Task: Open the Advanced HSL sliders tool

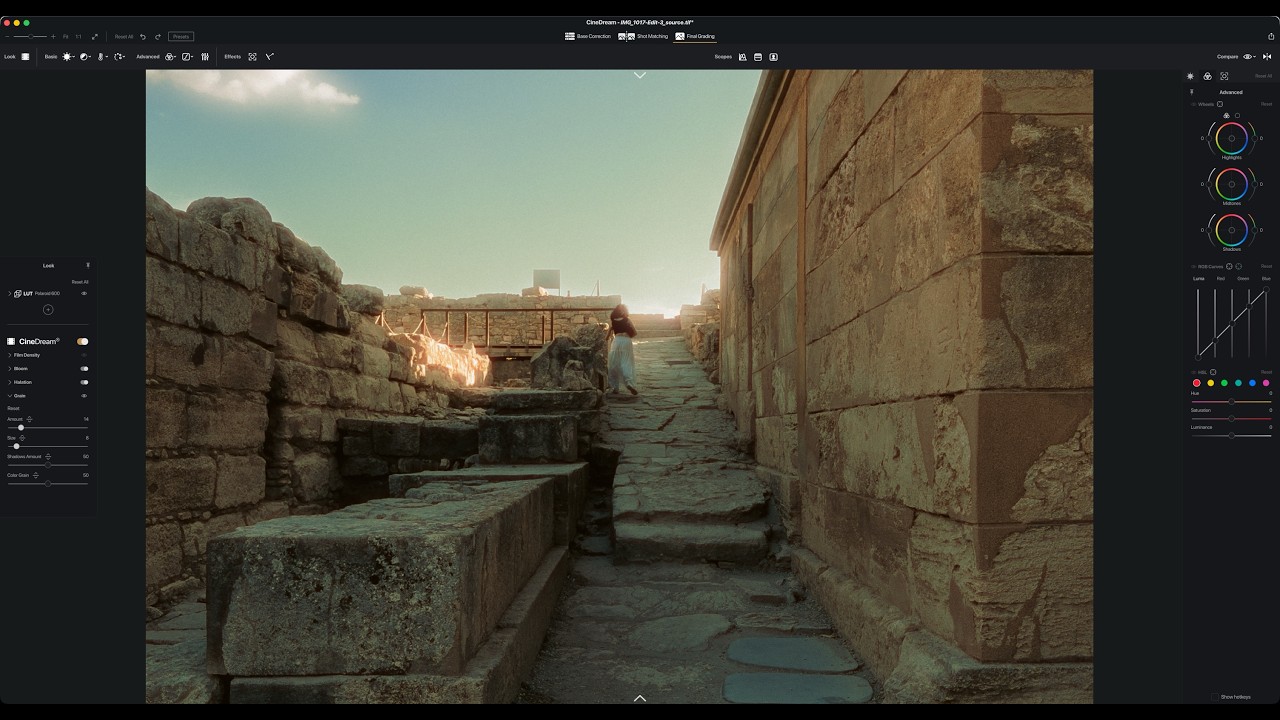Action: pos(205,57)
